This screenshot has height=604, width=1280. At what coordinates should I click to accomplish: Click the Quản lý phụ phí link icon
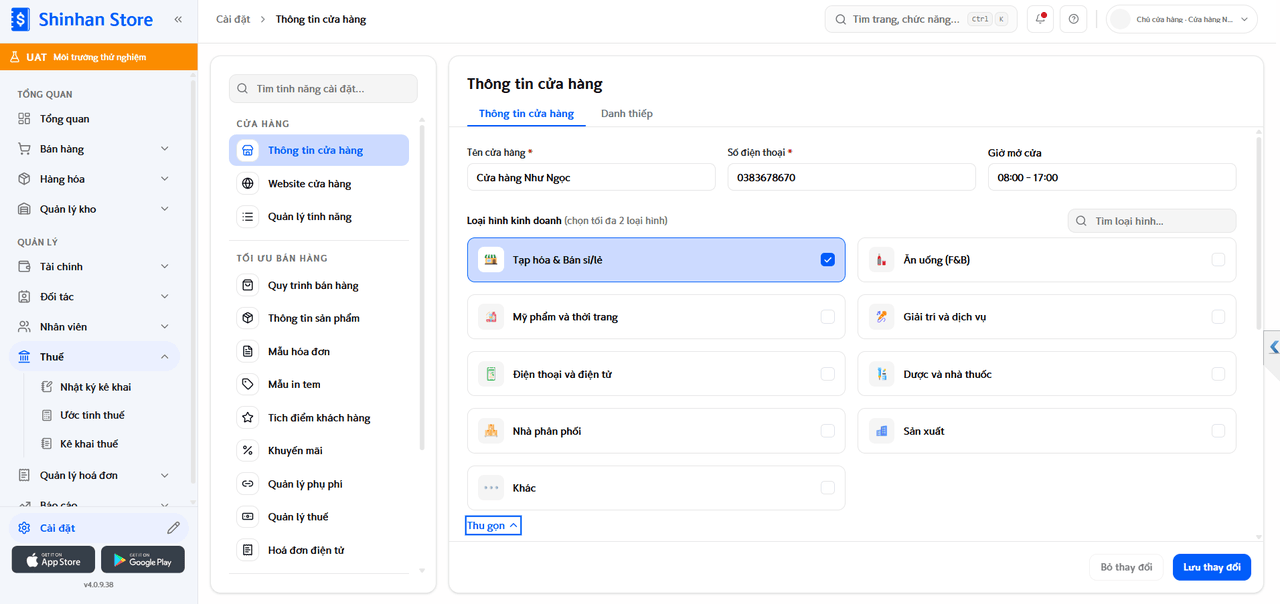point(247,484)
